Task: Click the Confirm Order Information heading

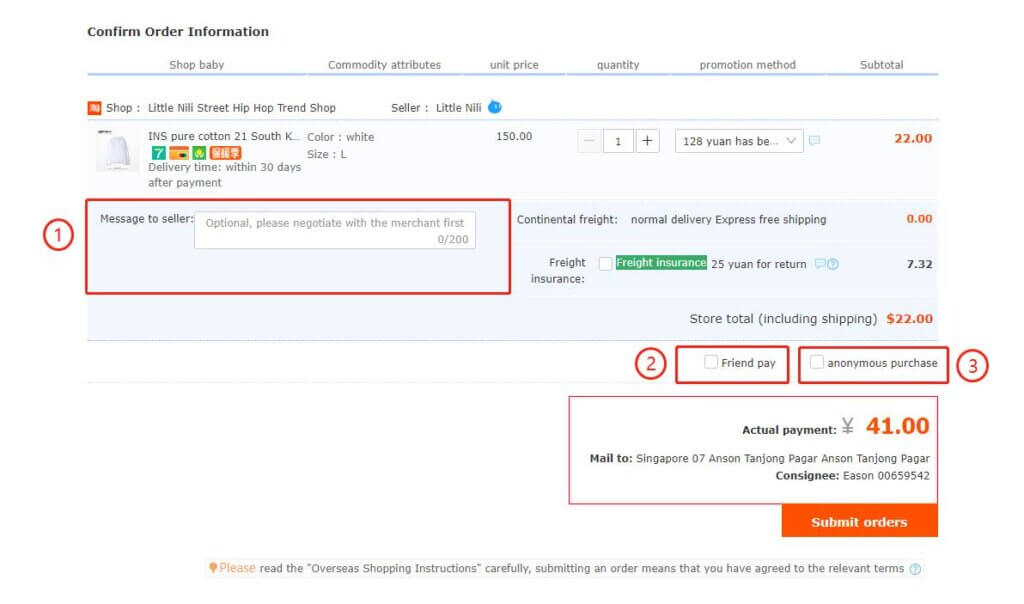Action: click(x=178, y=31)
